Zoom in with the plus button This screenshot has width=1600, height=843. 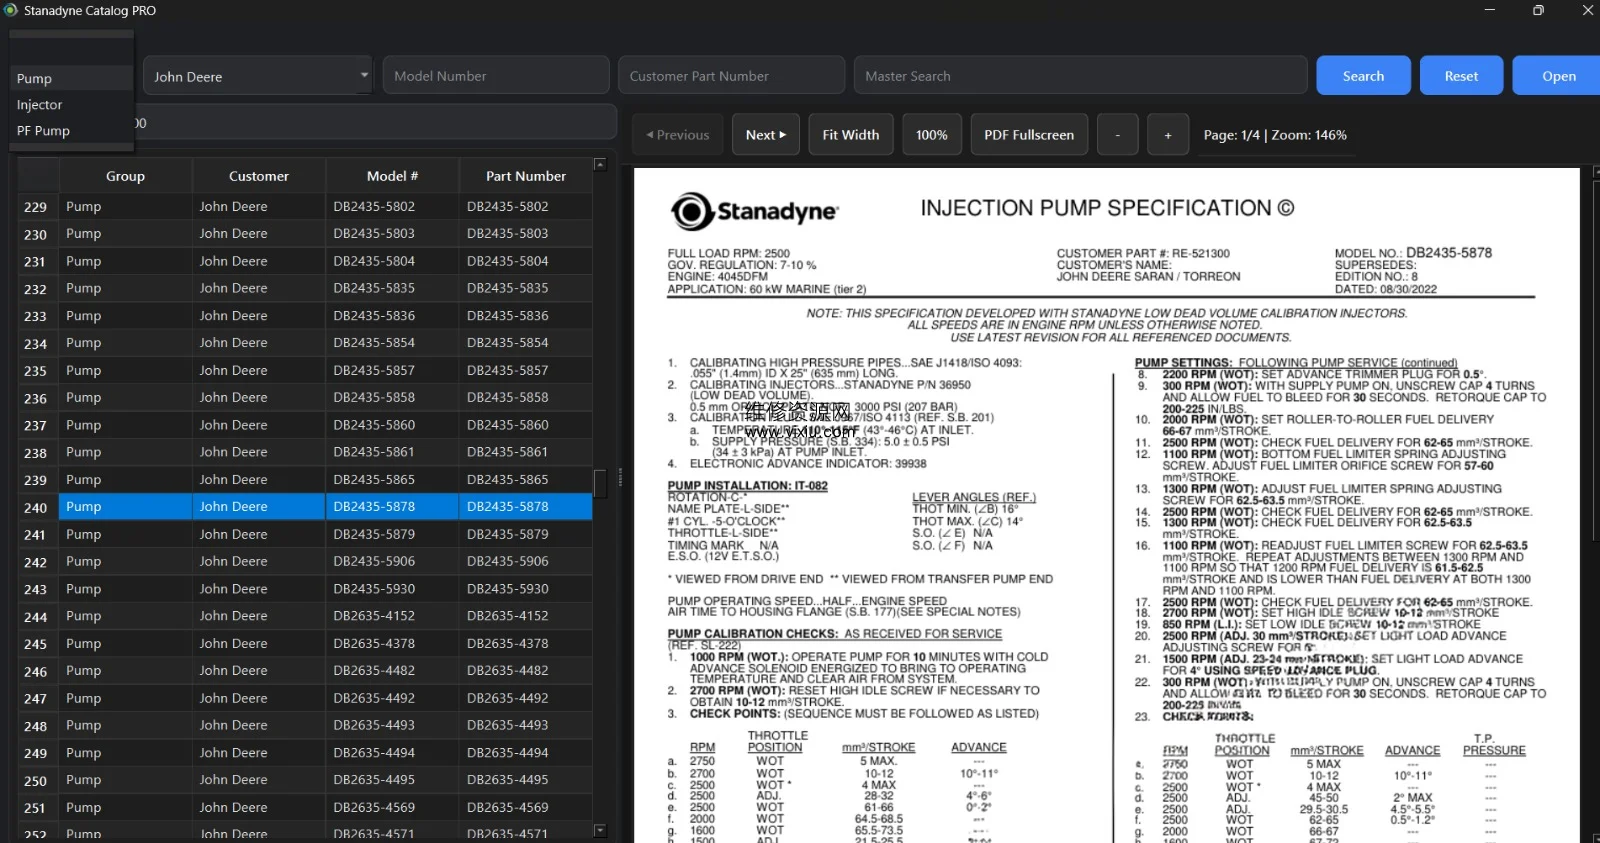click(x=1168, y=135)
